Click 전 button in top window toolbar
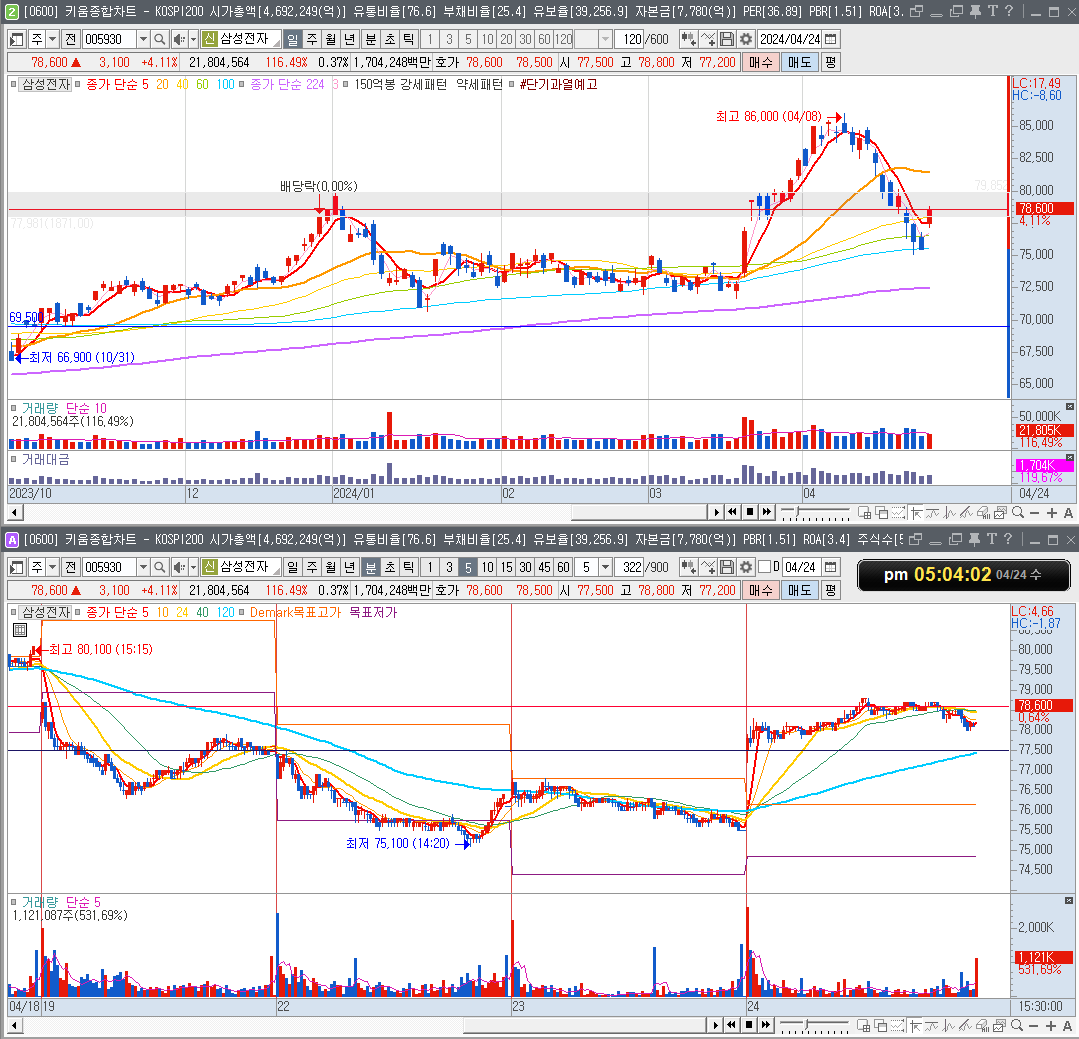Image resolution: width=1079 pixels, height=1039 pixels. 70,39
